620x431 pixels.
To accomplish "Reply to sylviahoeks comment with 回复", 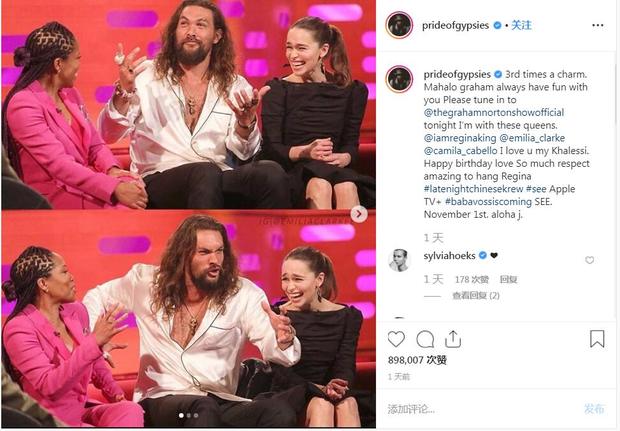I will coord(508,280).
